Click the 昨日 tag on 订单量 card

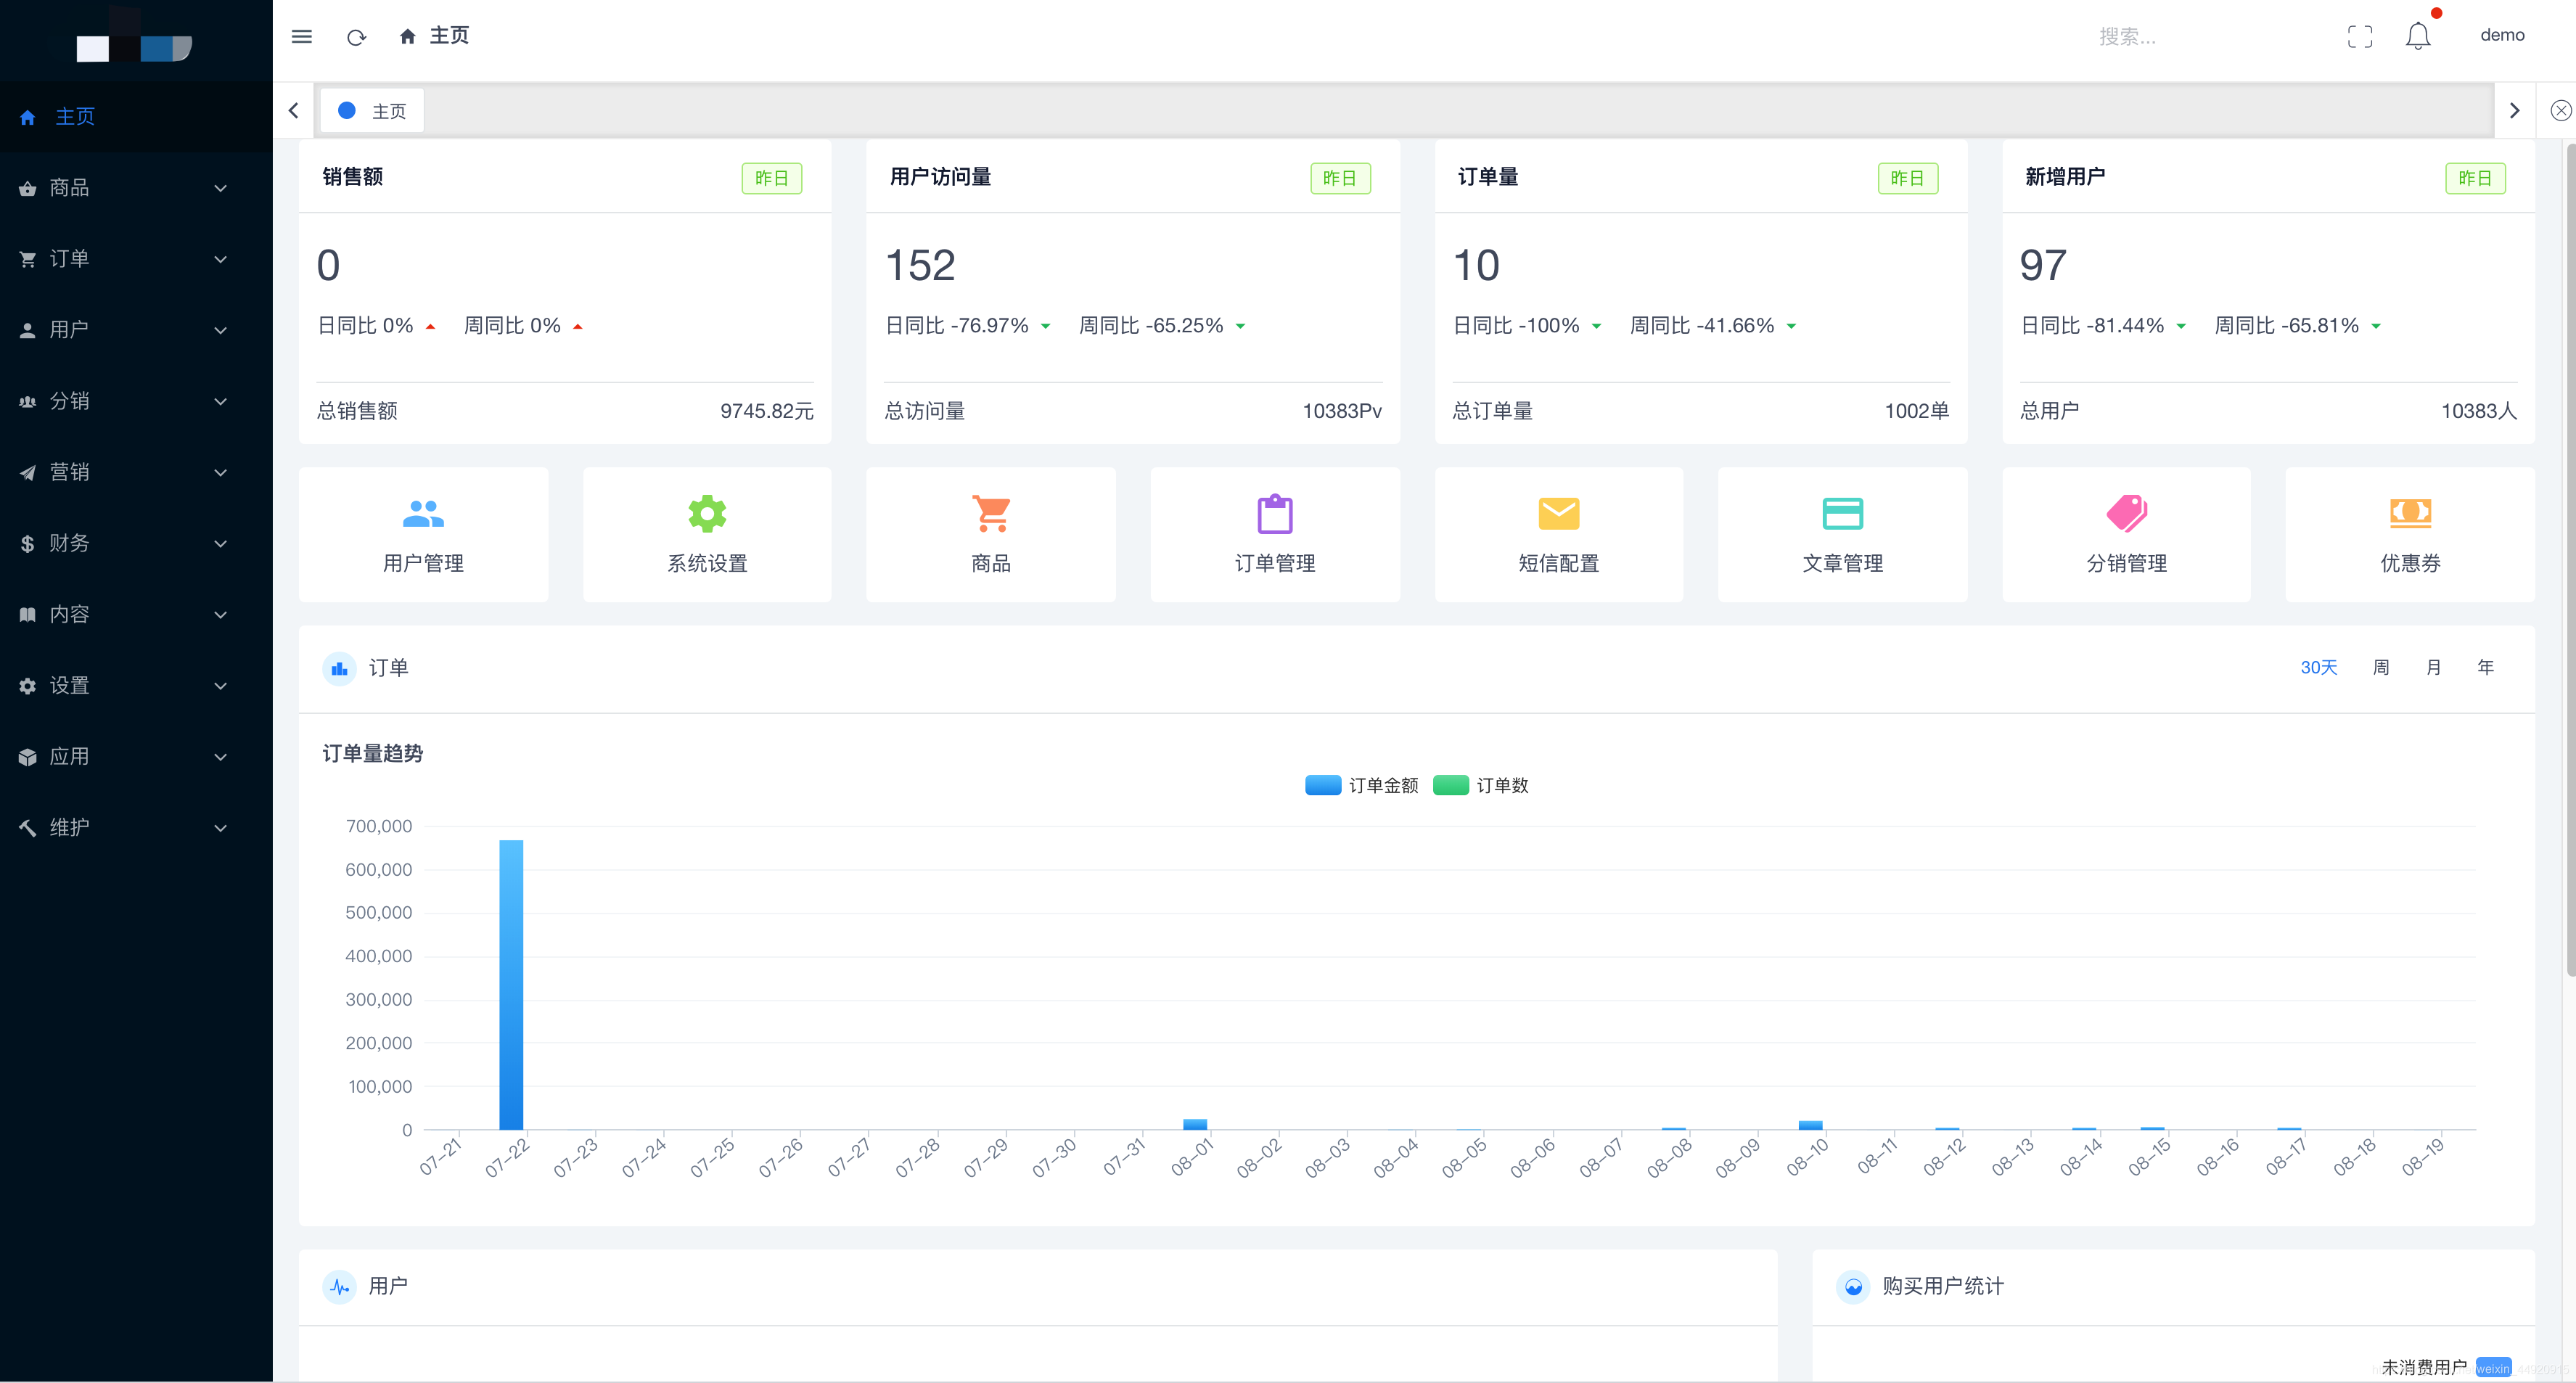[x=1907, y=179]
